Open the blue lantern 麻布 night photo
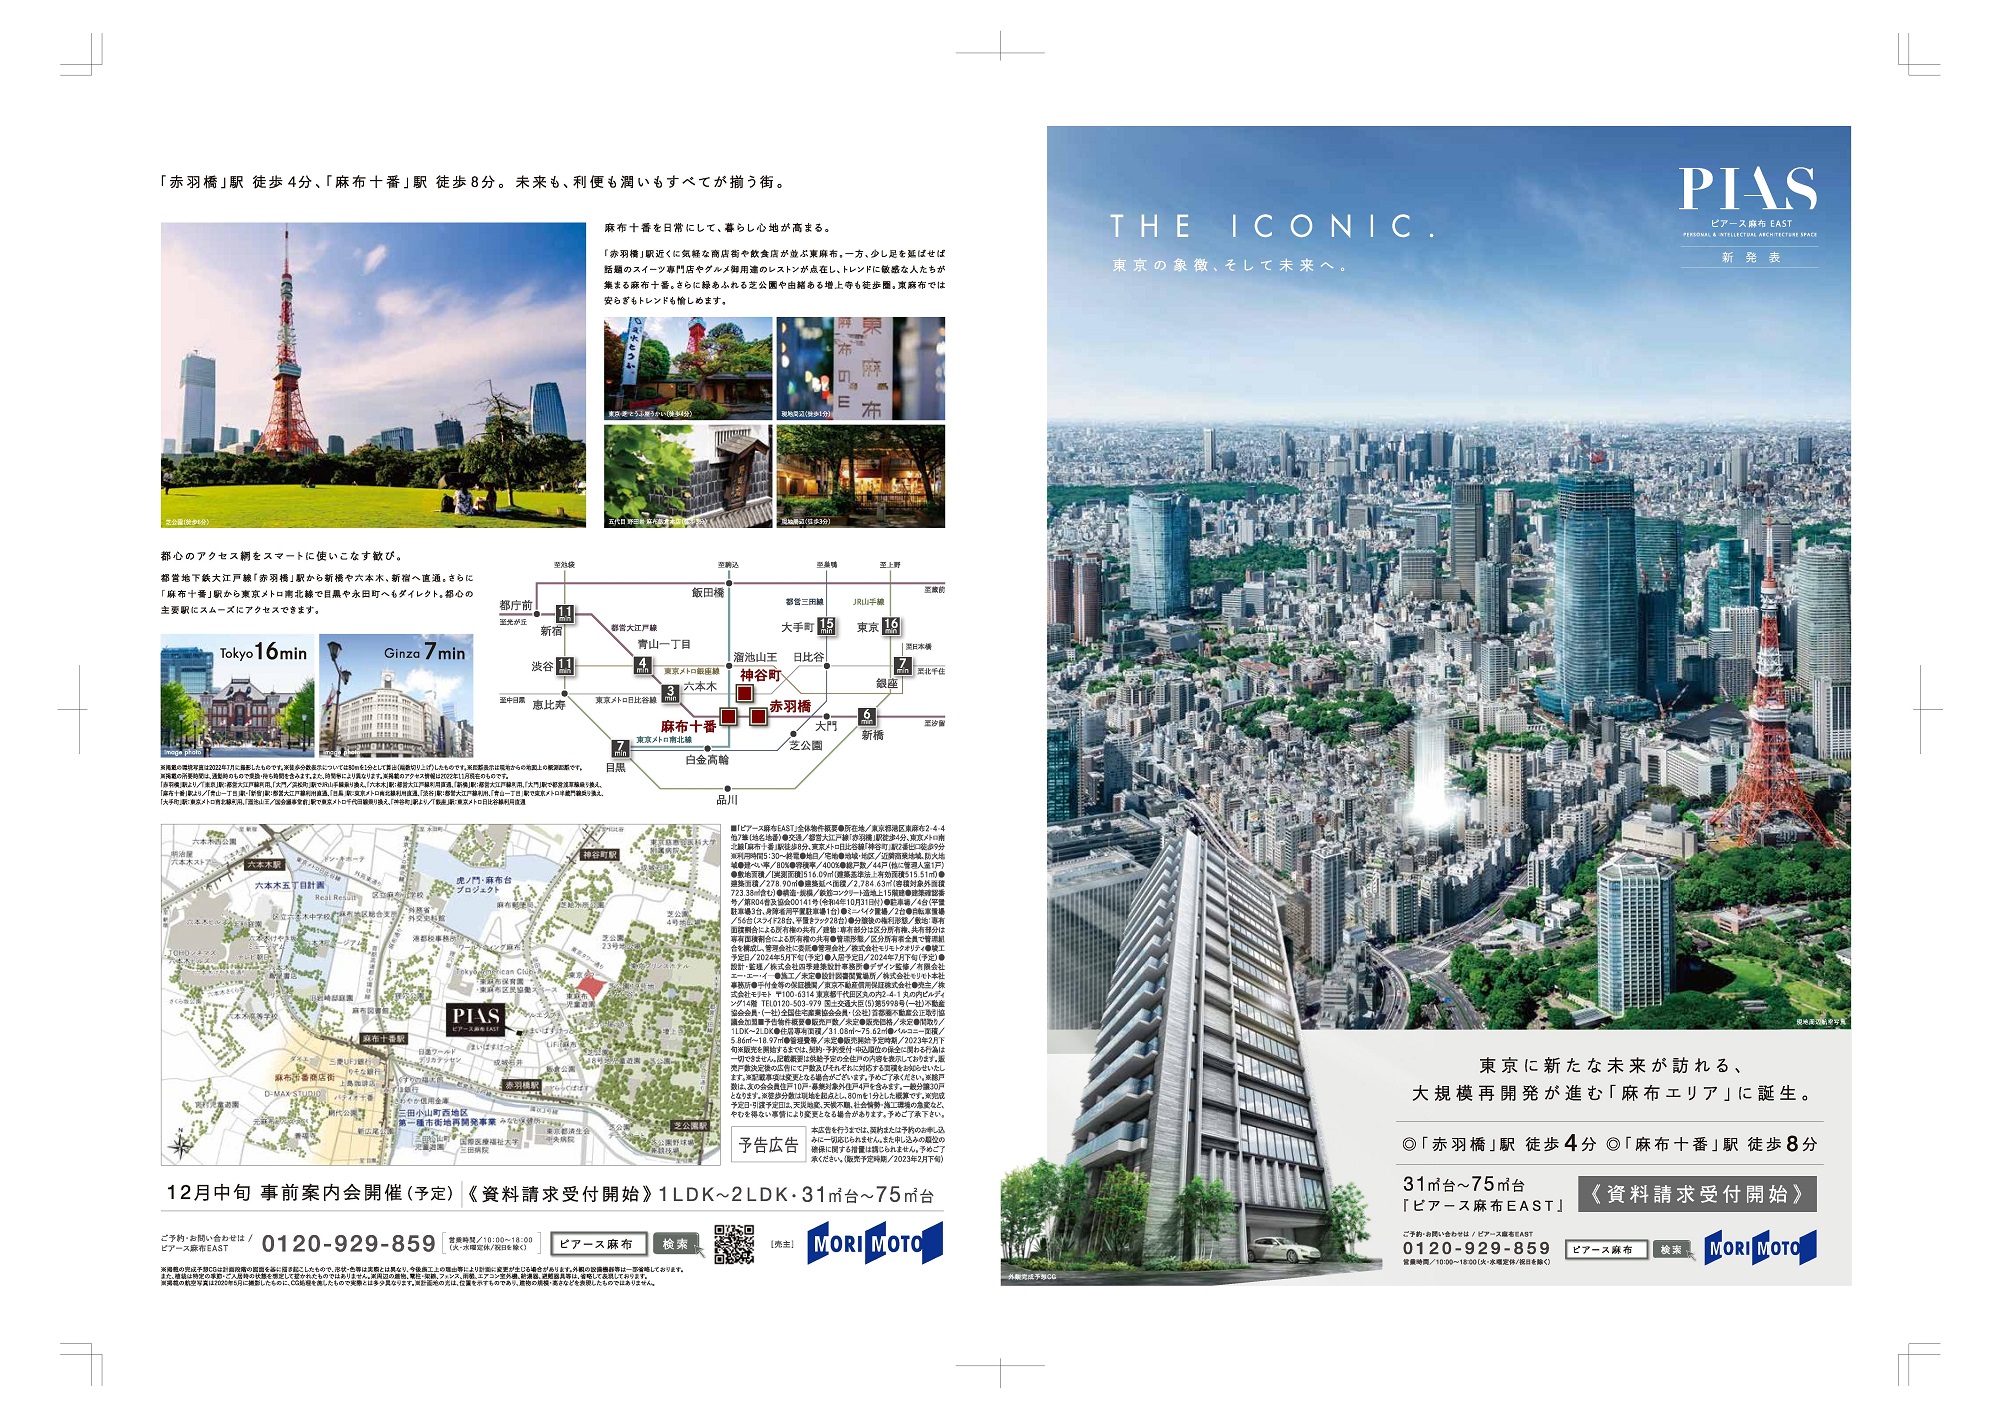 (861, 368)
